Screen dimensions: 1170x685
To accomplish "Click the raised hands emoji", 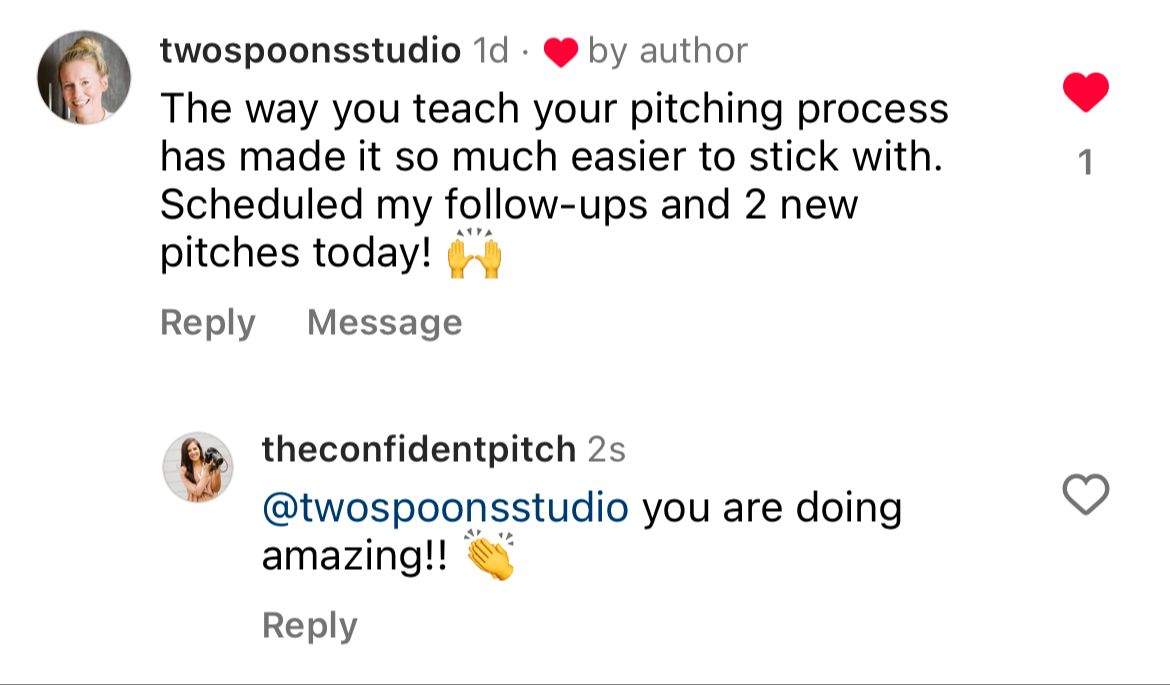I will click(x=474, y=254).
